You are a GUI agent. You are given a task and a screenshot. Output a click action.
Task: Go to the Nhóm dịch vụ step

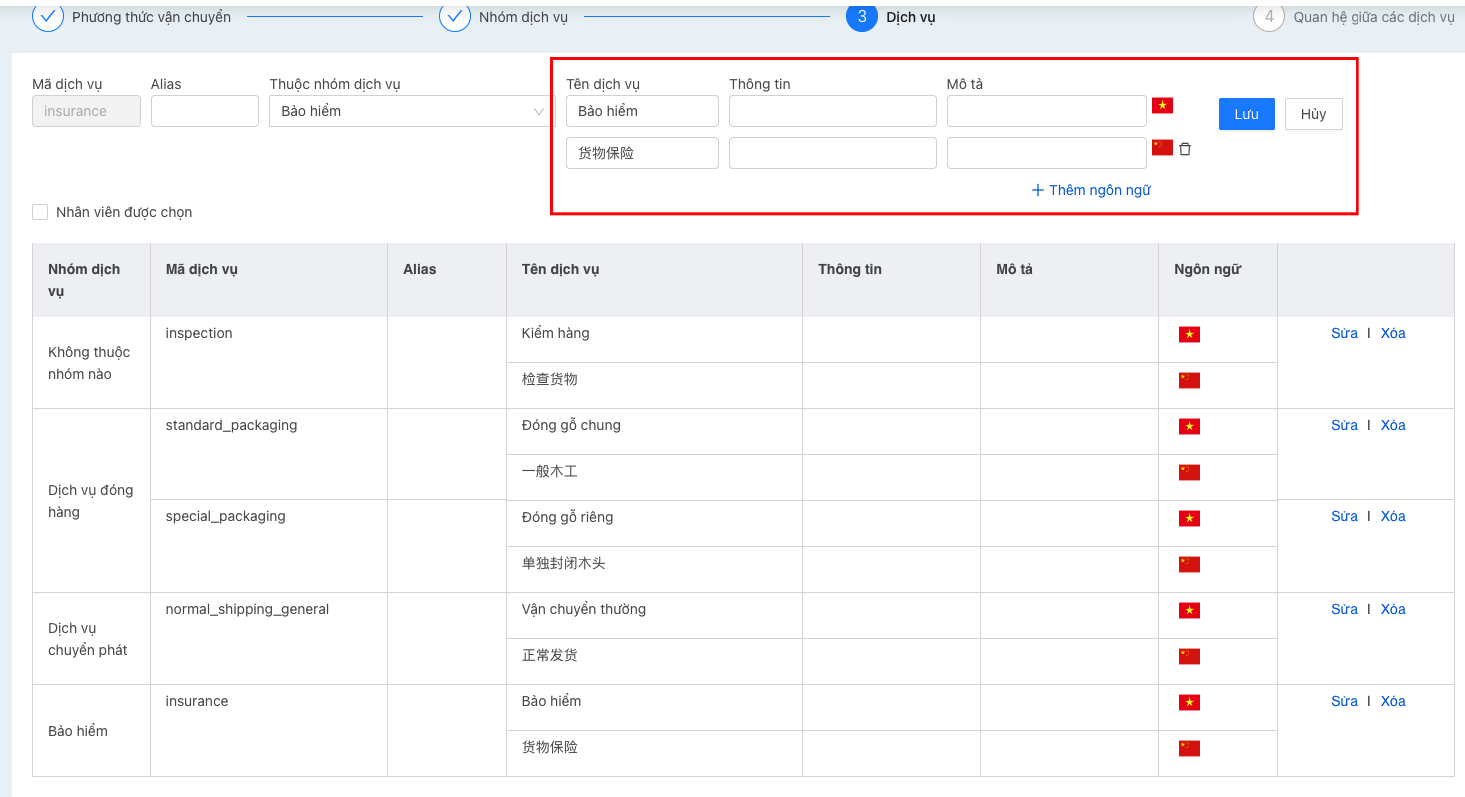[455, 17]
